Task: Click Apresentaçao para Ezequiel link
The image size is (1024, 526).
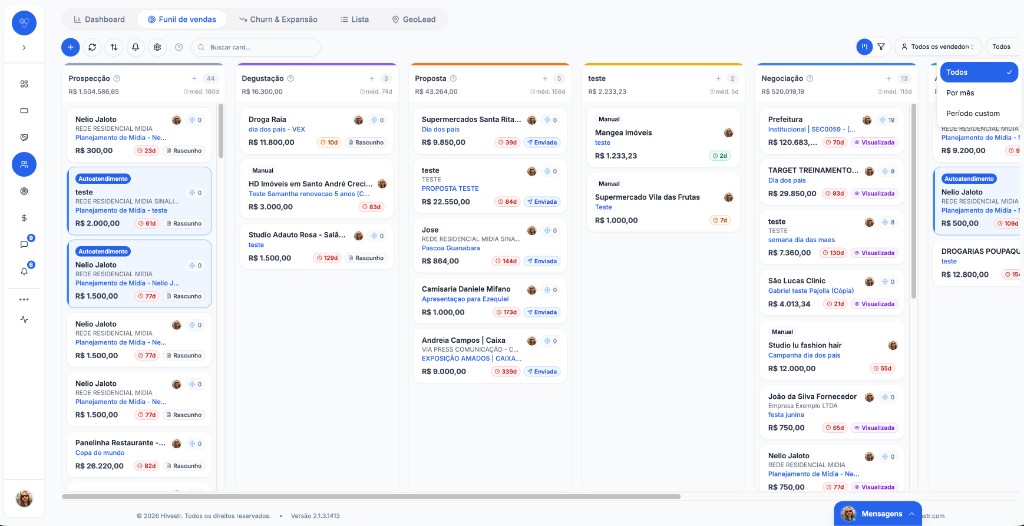Action: click(466, 299)
